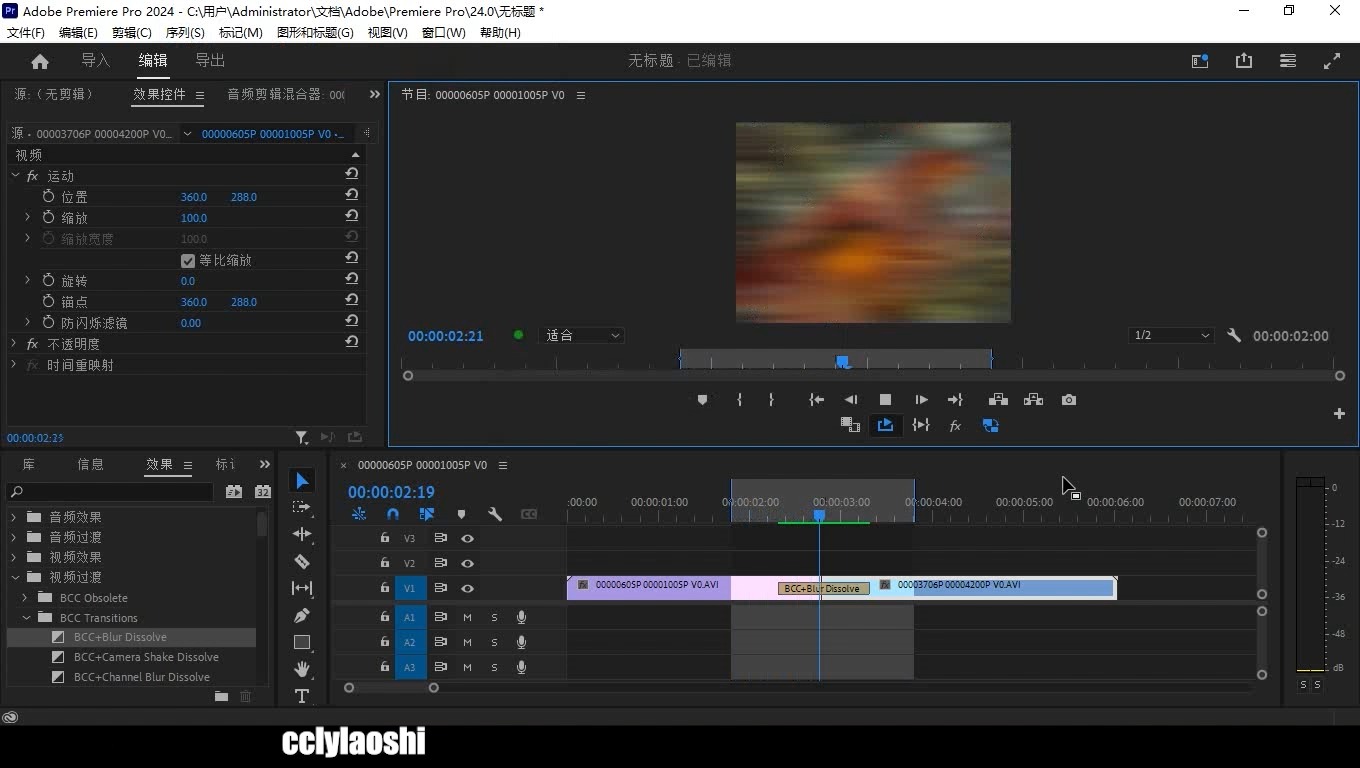Viewport: 1360px width, 768px height.
Task: Pick the Track Select Forward tool
Action: (302, 507)
